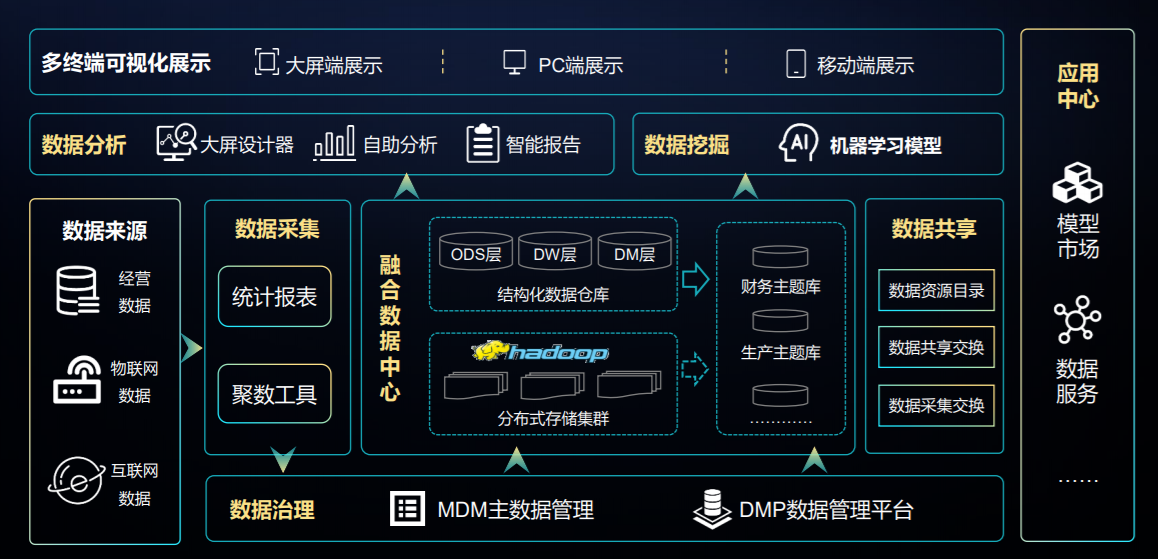Click the 数据来源 heading

105,230
